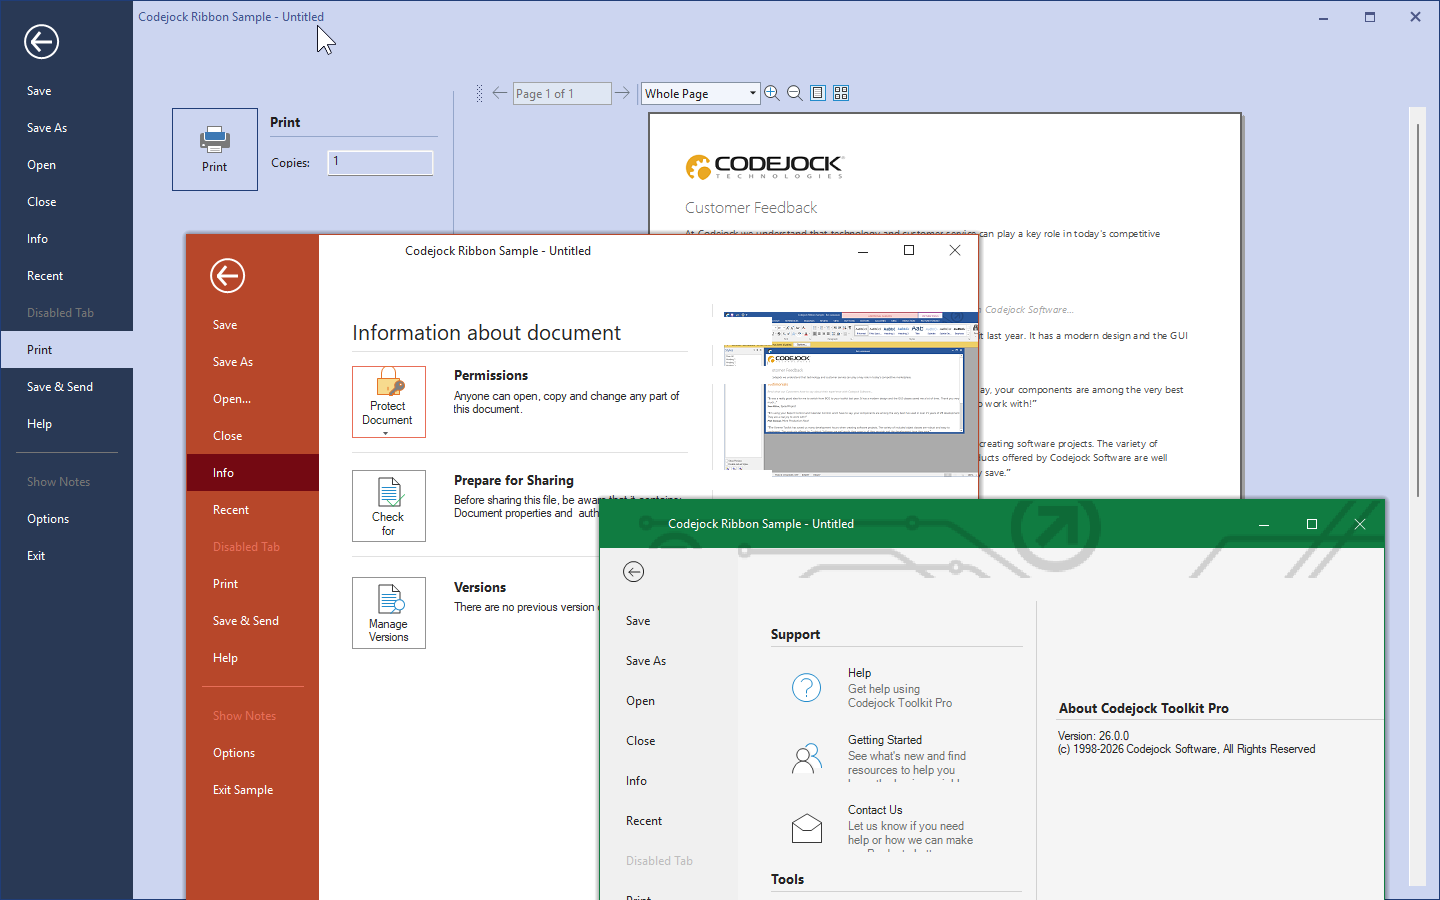Viewport: 1440px width, 900px height.
Task: Click the Manage Versions button
Action: 389,613
